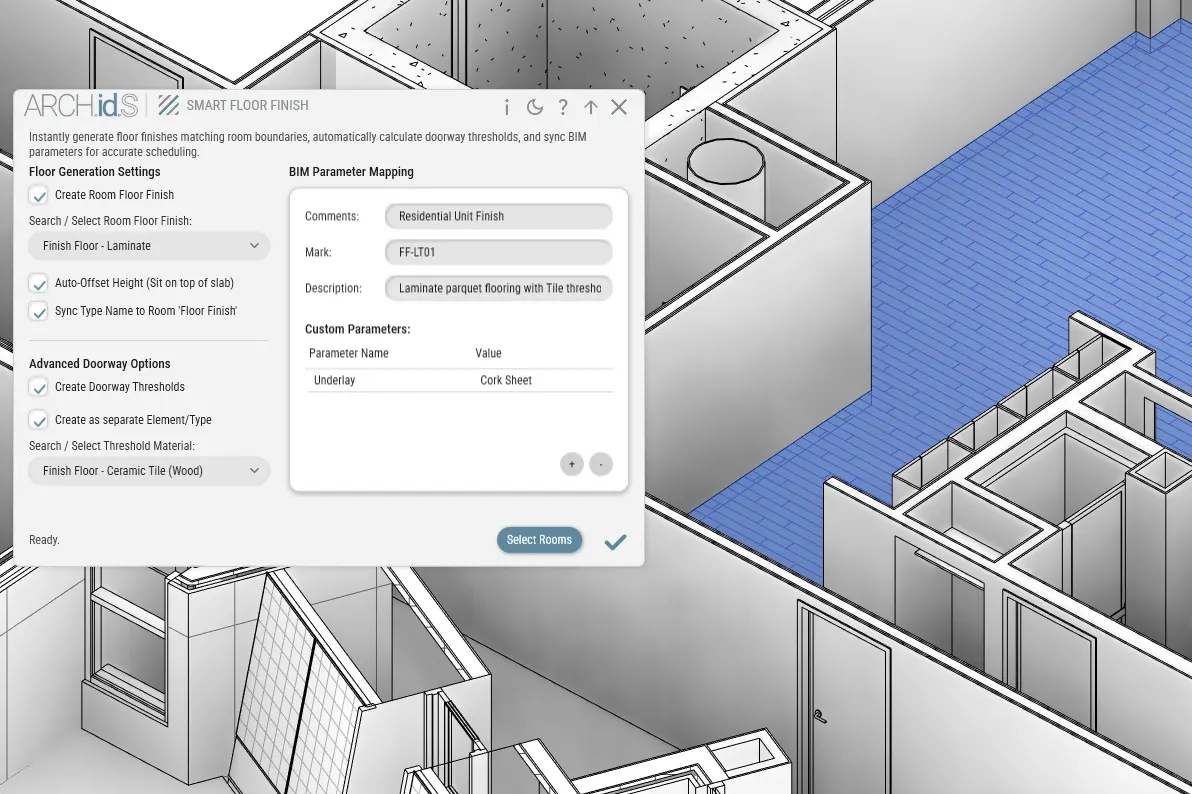Confirm with the blue checkmark icon

[x=615, y=542]
